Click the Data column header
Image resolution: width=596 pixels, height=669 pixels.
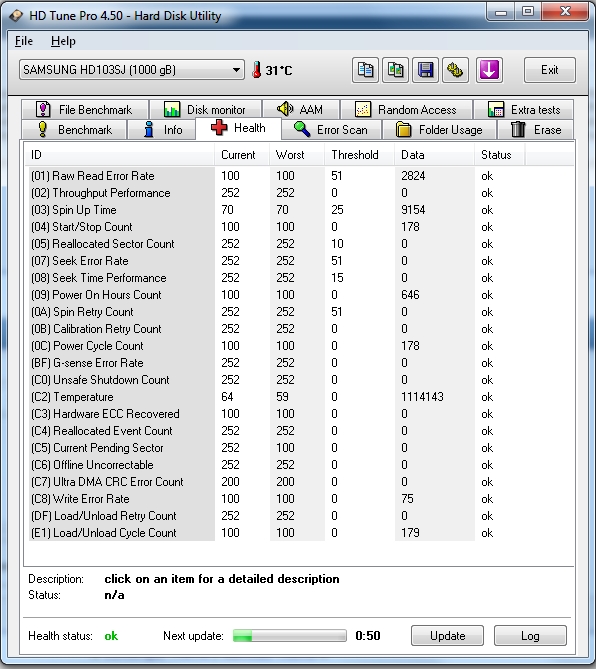point(434,155)
